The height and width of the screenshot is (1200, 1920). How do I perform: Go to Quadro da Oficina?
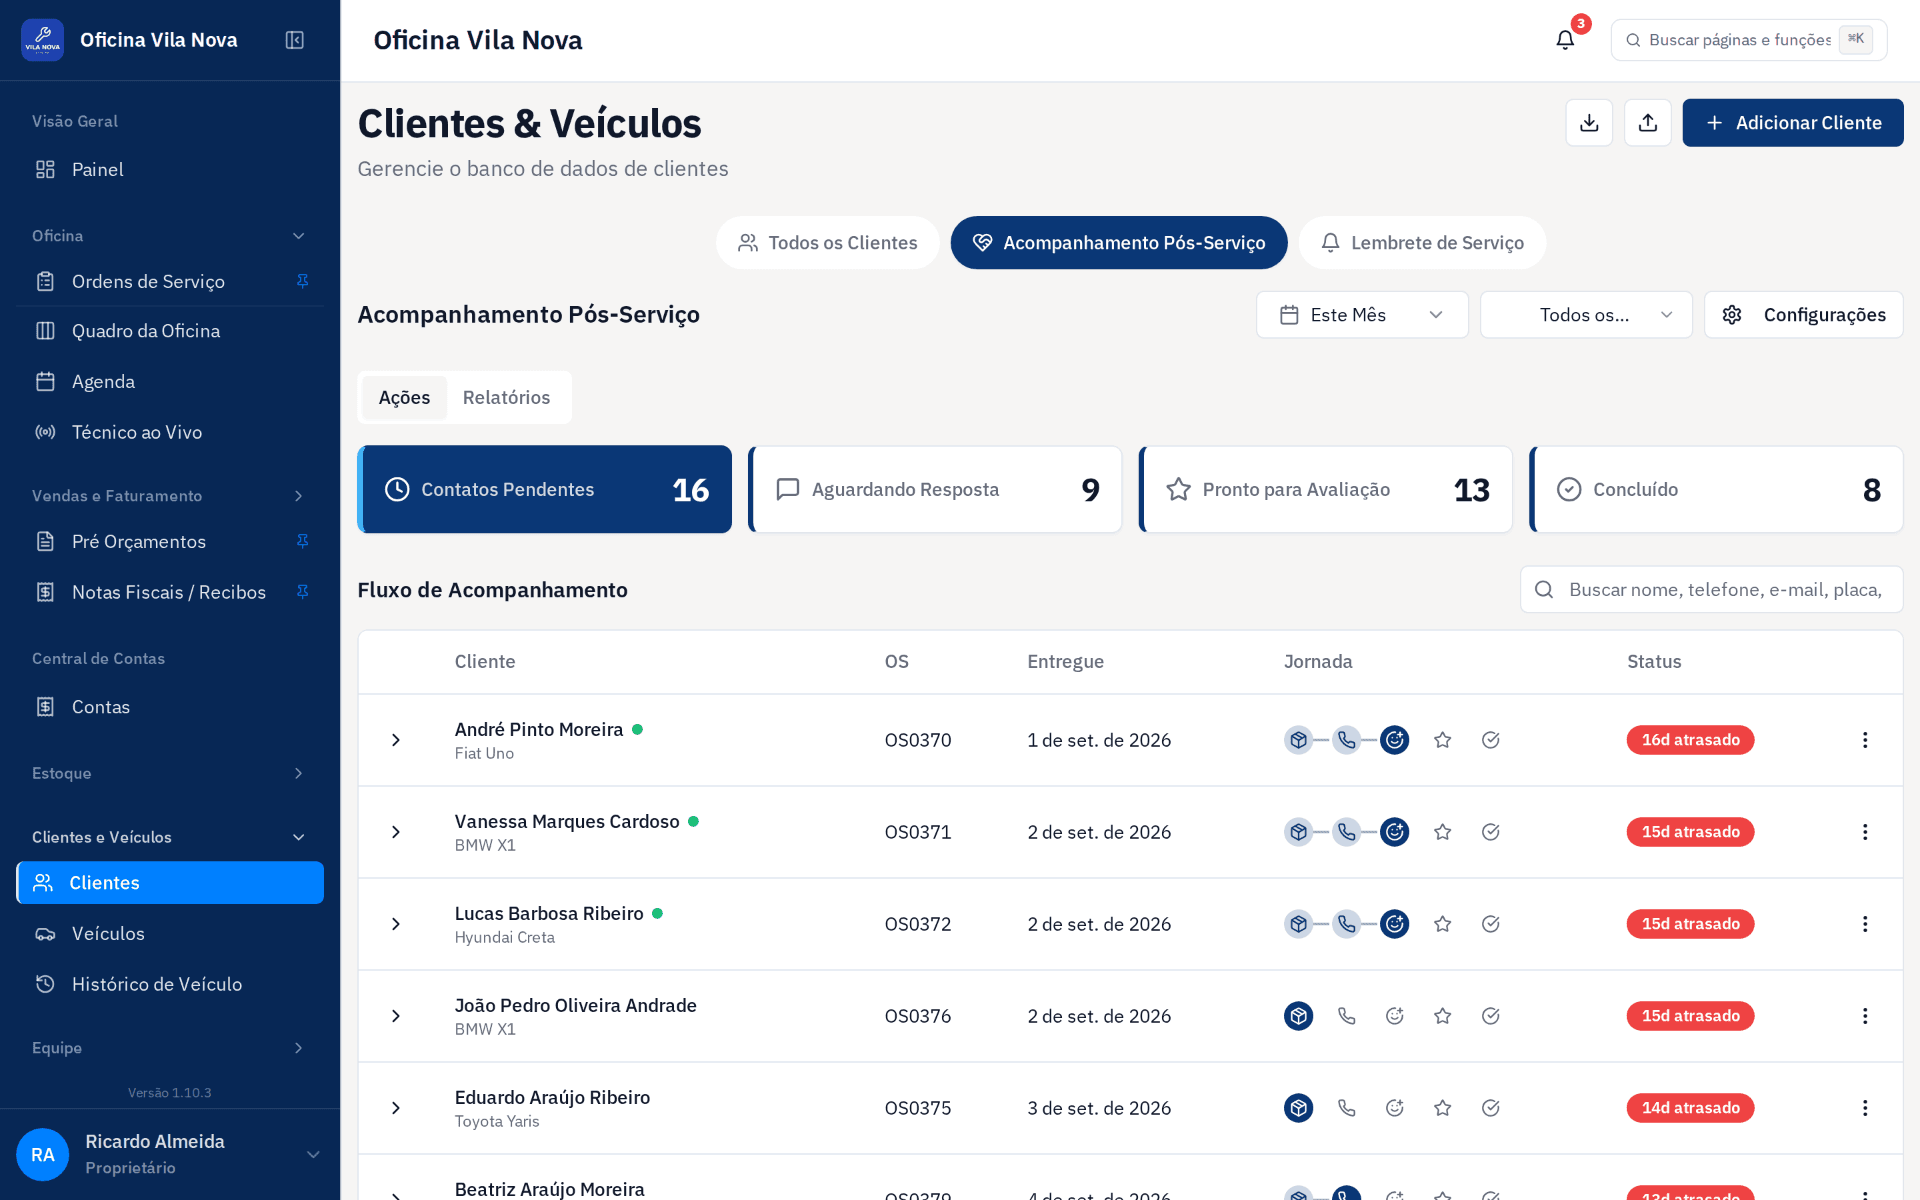[170, 331]
